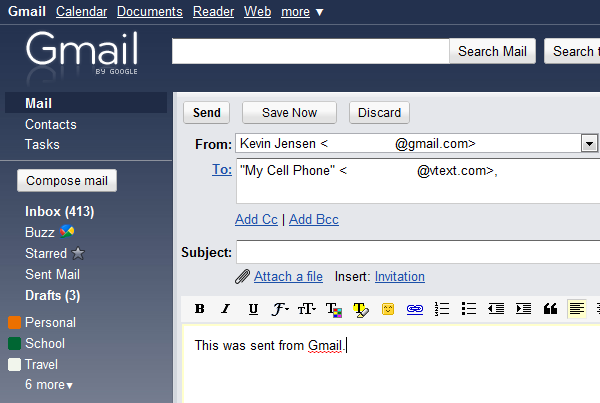Click the Add Bcc link

[x=314, y=219]
